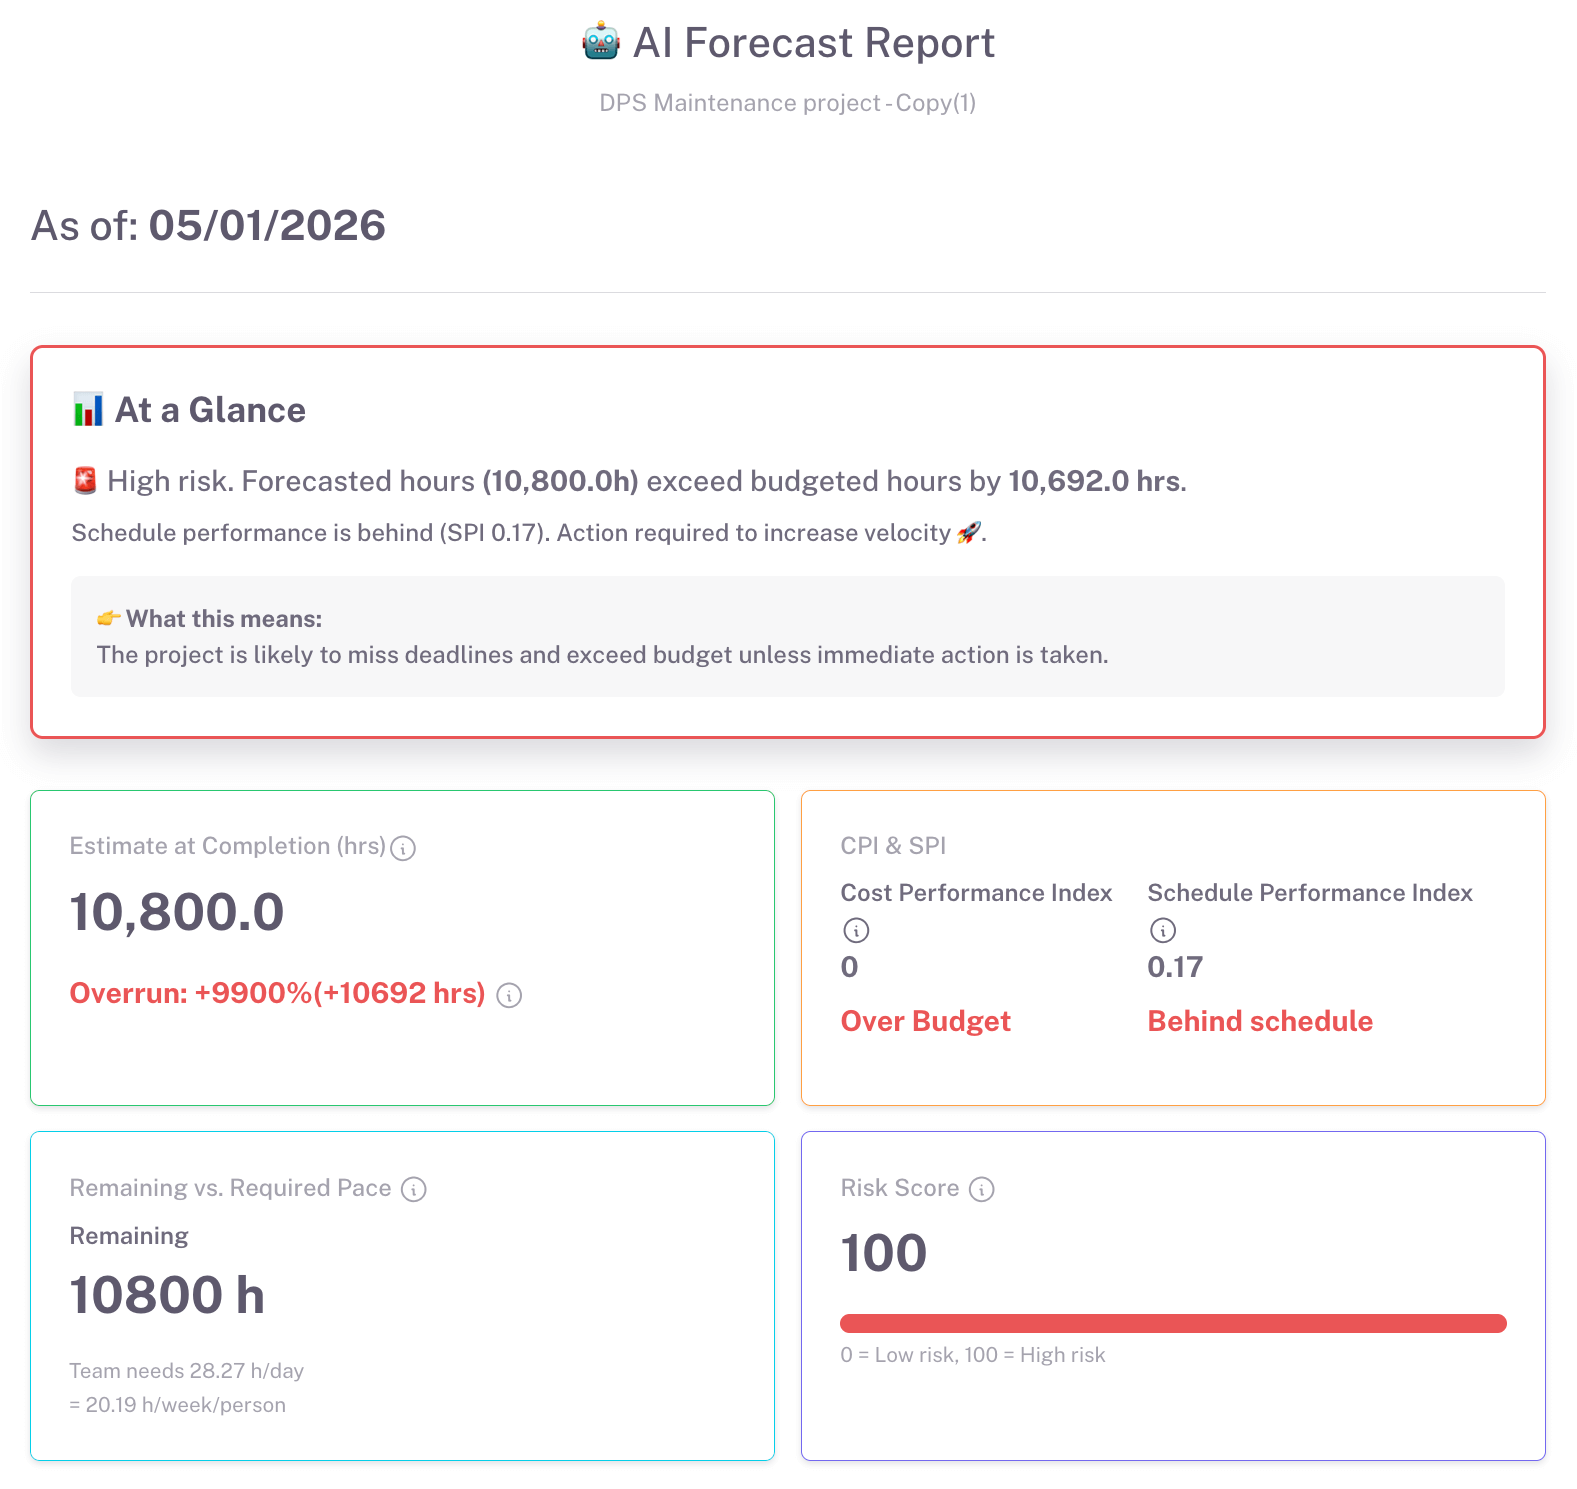
Task: Select the red Over Budget status label
Action: [x=925, y=1021]
